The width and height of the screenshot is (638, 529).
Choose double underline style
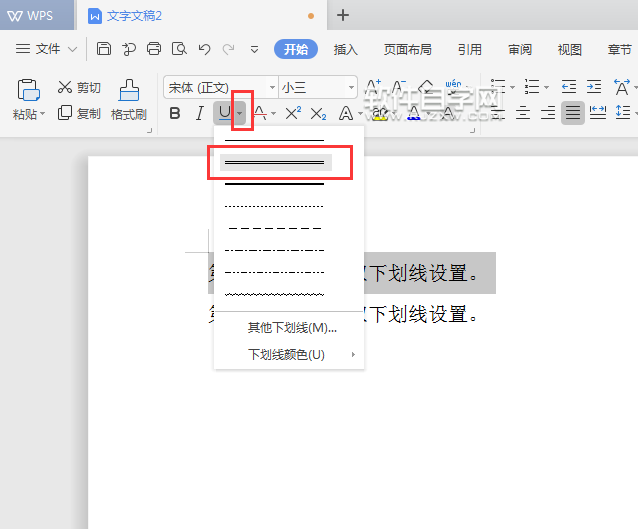pos(275,162)
